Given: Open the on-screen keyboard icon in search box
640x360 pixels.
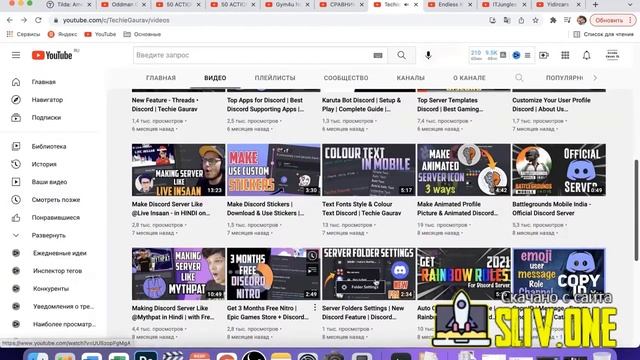Looking at the screenshot, I should 378,56.
